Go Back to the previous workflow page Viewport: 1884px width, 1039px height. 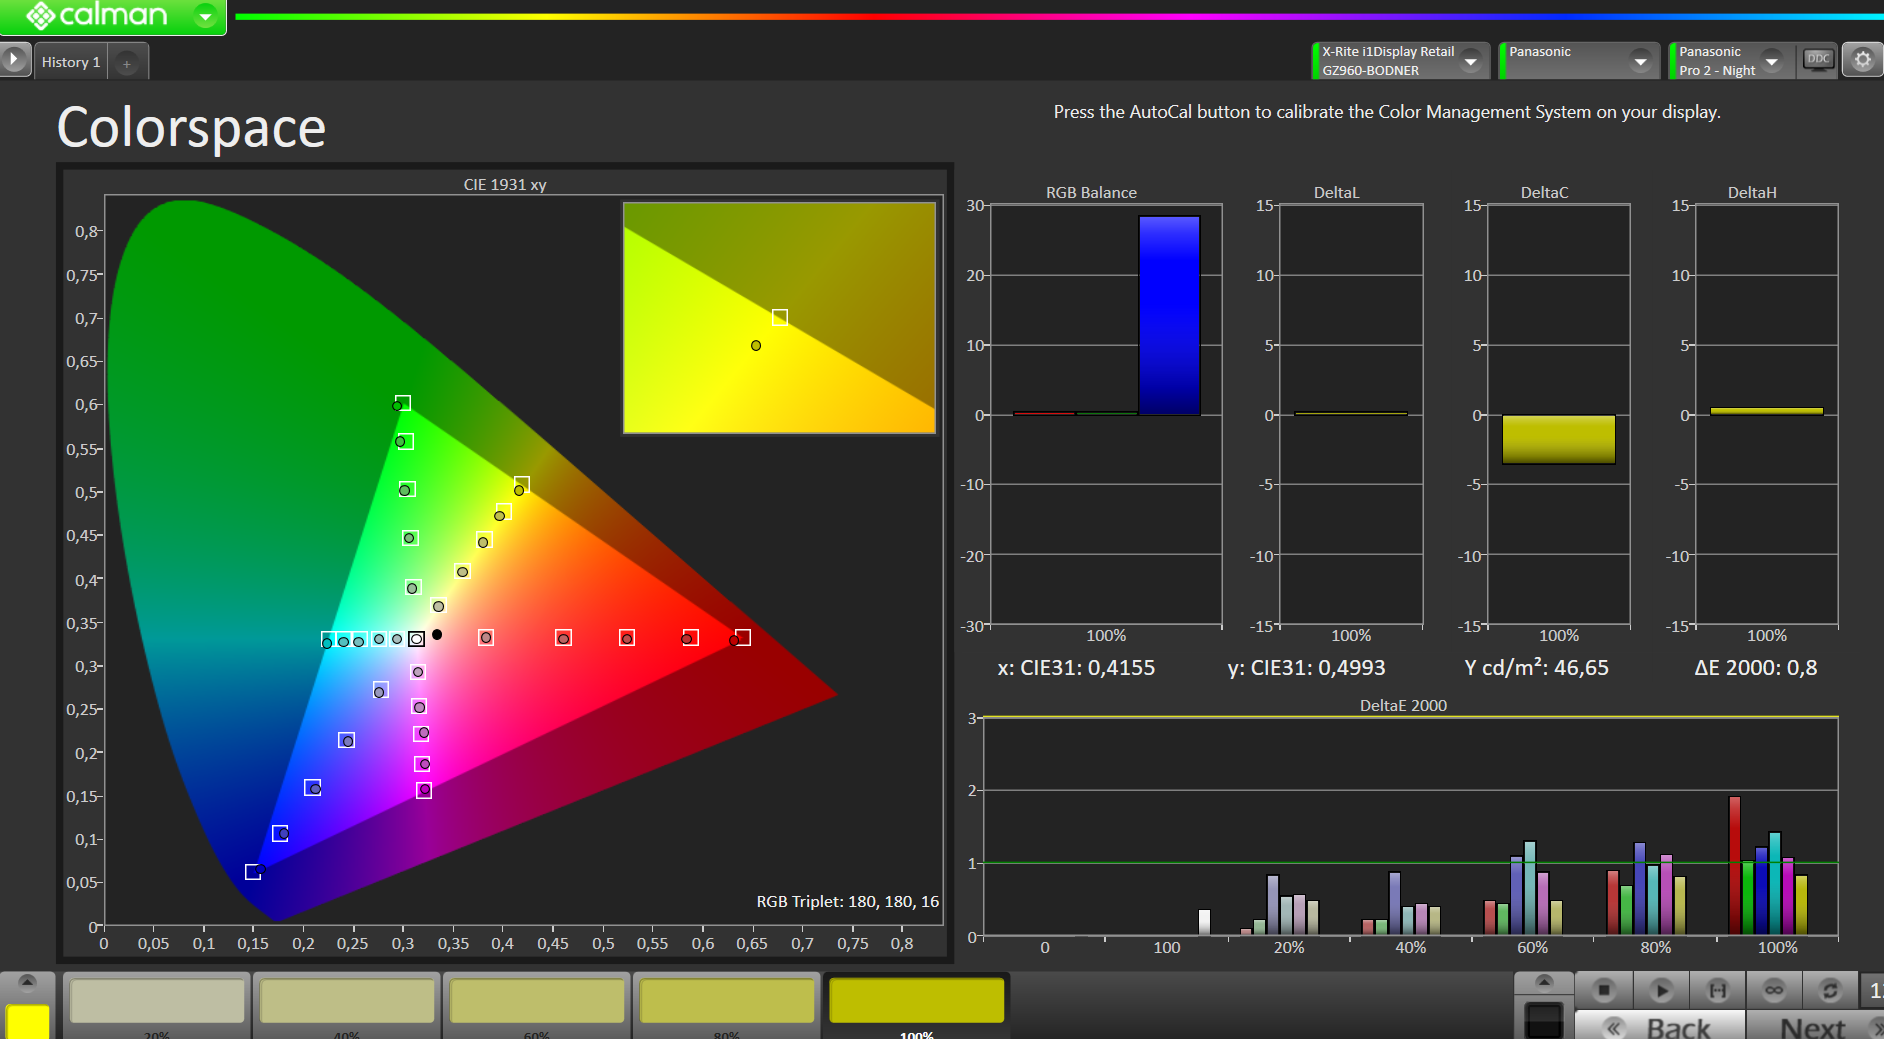1660,1027
